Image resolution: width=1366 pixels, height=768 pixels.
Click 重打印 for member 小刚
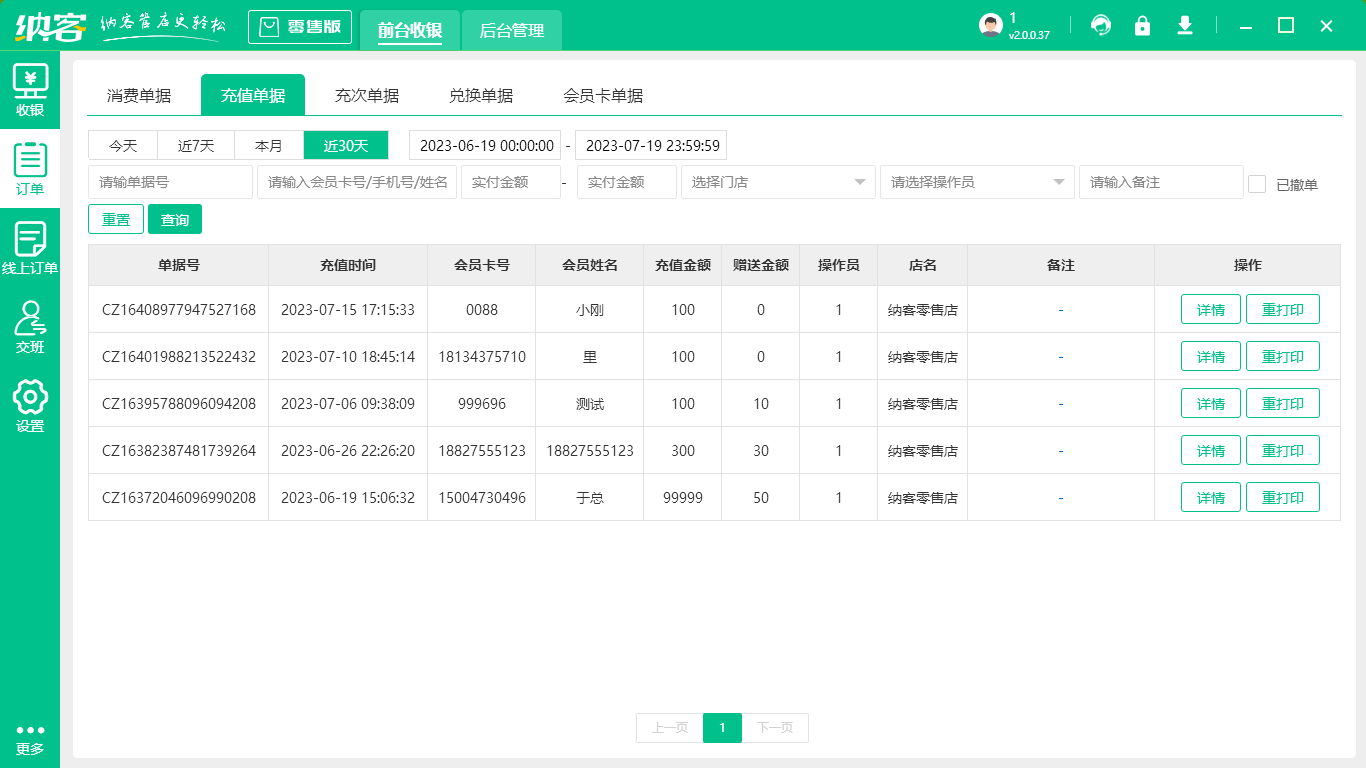click(1283, 310)
